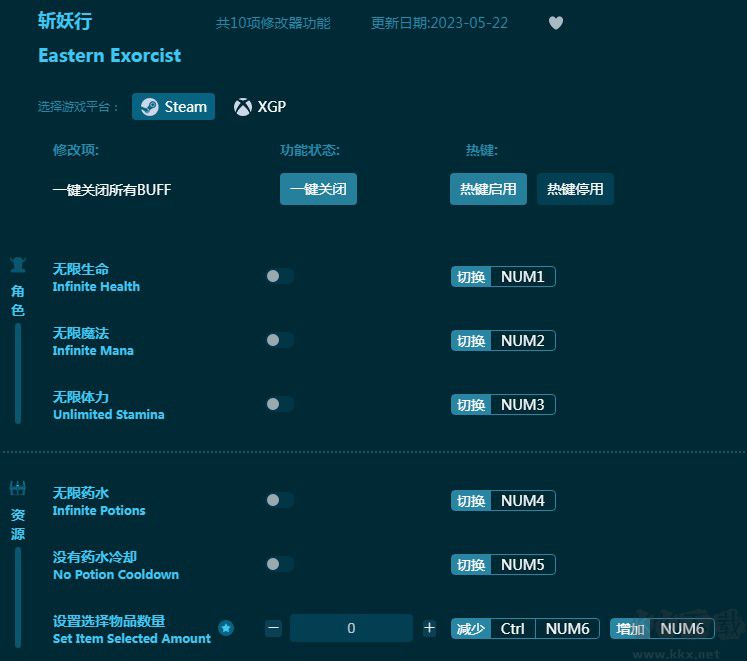Screen dimensions: 747x661
Task: Click the Eastern Exorcist title
Action: point(110,55)
